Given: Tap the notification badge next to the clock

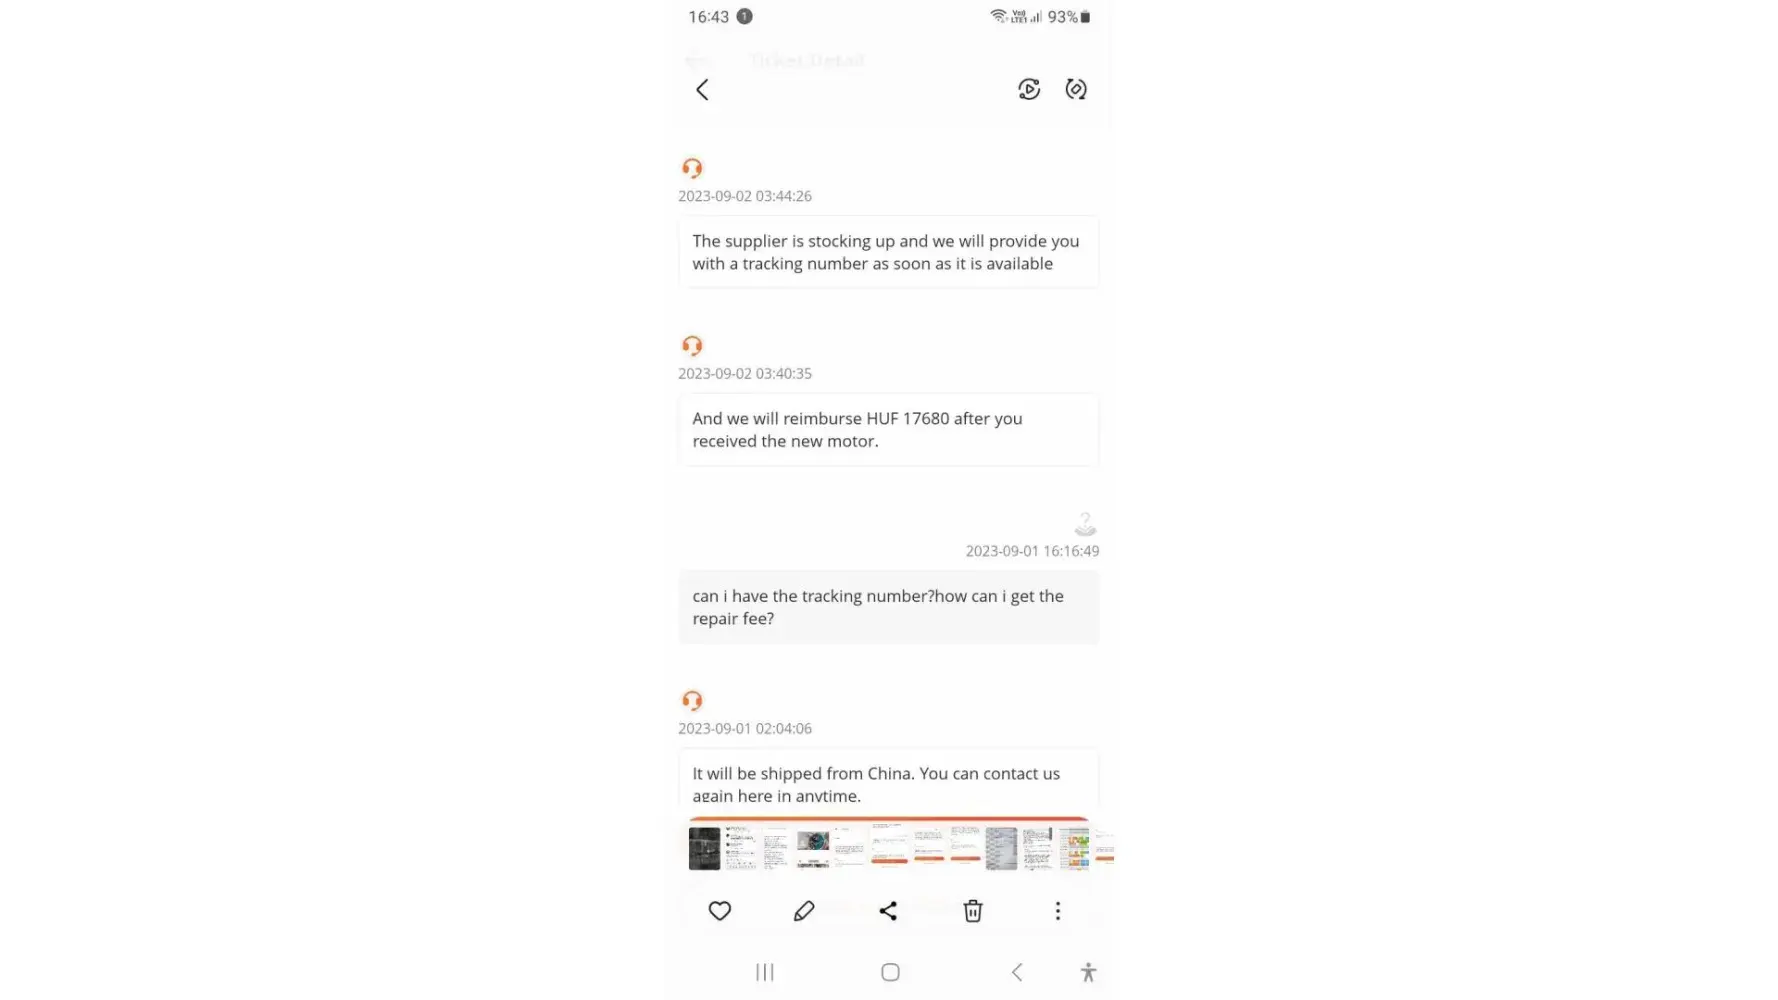Looking at the screenshot, I should click(x=744, y=16).
